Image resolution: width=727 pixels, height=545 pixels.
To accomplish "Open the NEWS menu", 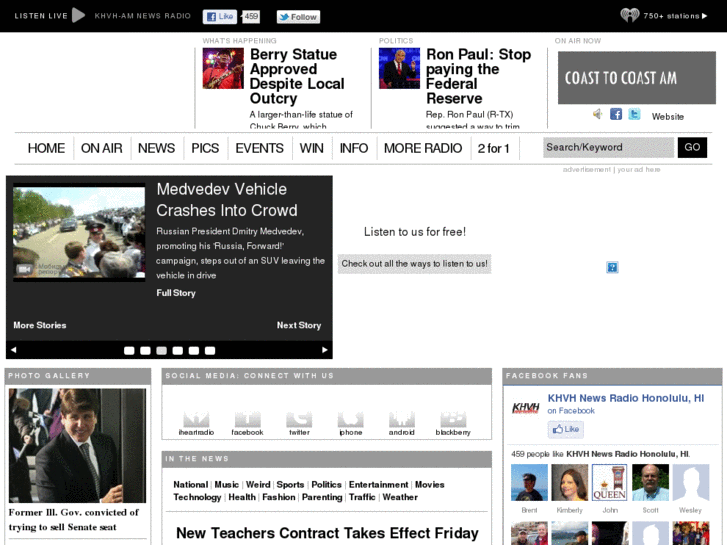I will click(156, 148).
